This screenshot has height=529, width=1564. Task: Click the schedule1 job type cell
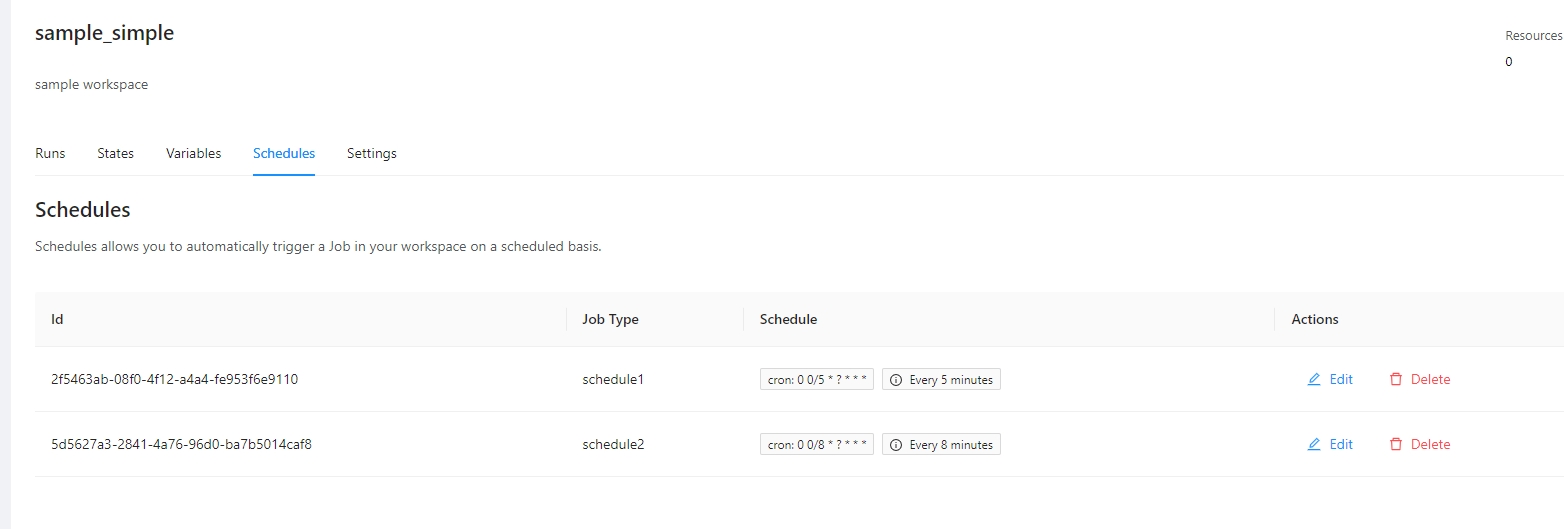[613, 380]
